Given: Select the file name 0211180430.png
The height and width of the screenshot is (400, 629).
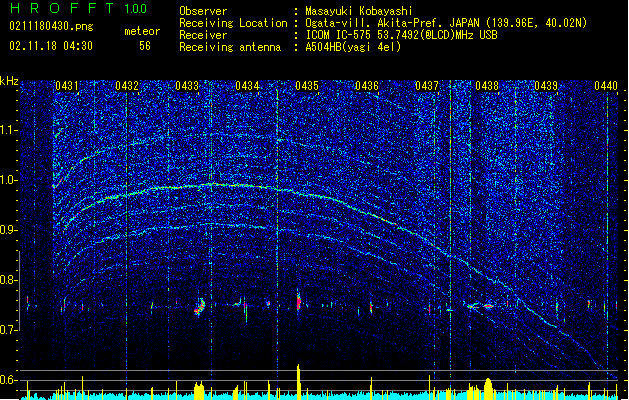Looking at the screenshot, I should (51, 26).
